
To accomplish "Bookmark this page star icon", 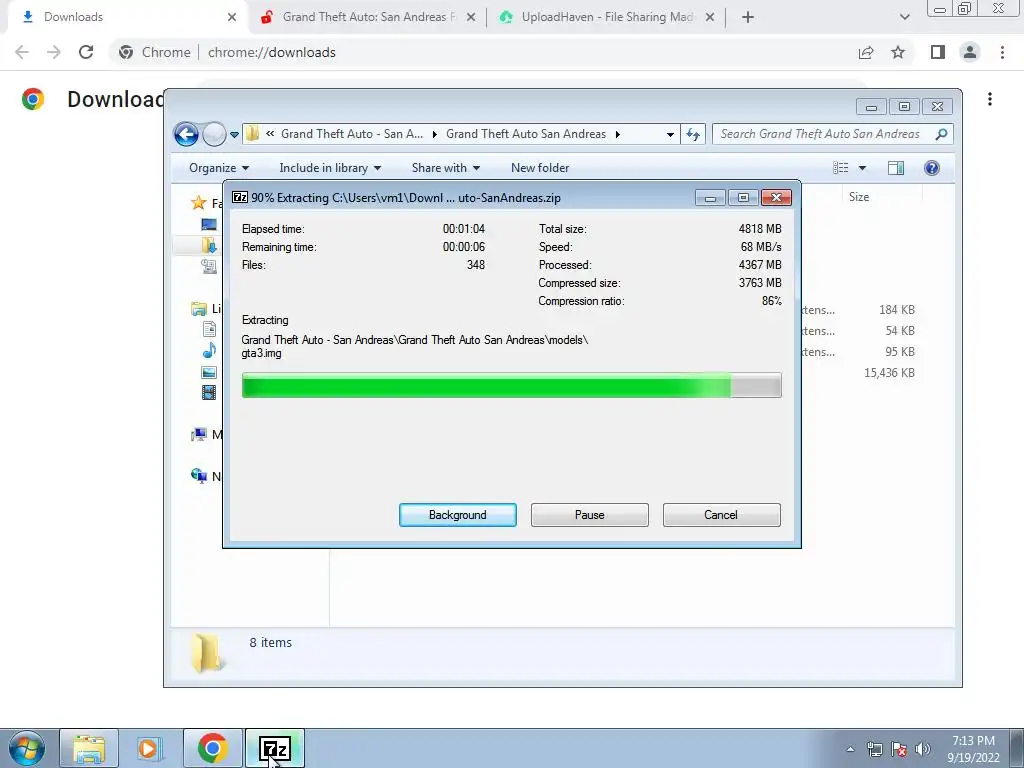I will (898, 52).
